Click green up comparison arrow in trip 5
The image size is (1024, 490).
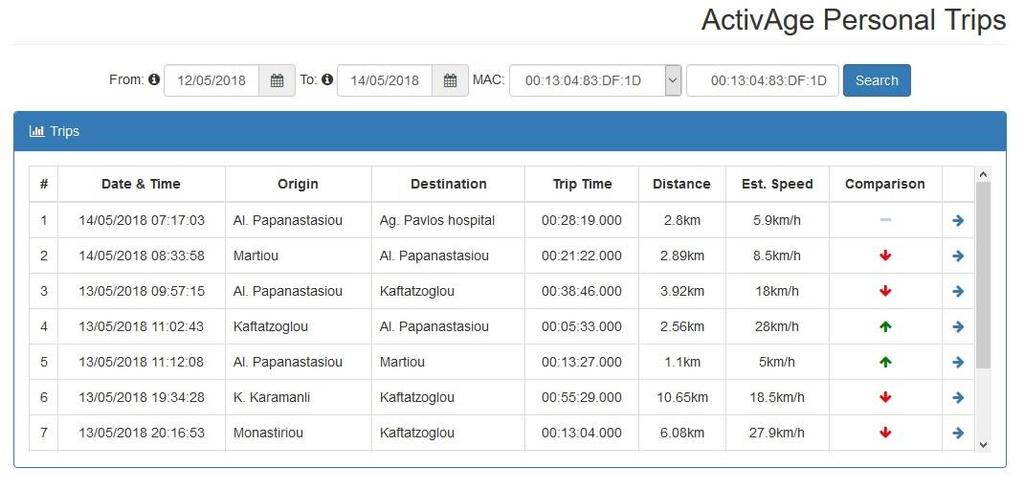coord(886,362)
